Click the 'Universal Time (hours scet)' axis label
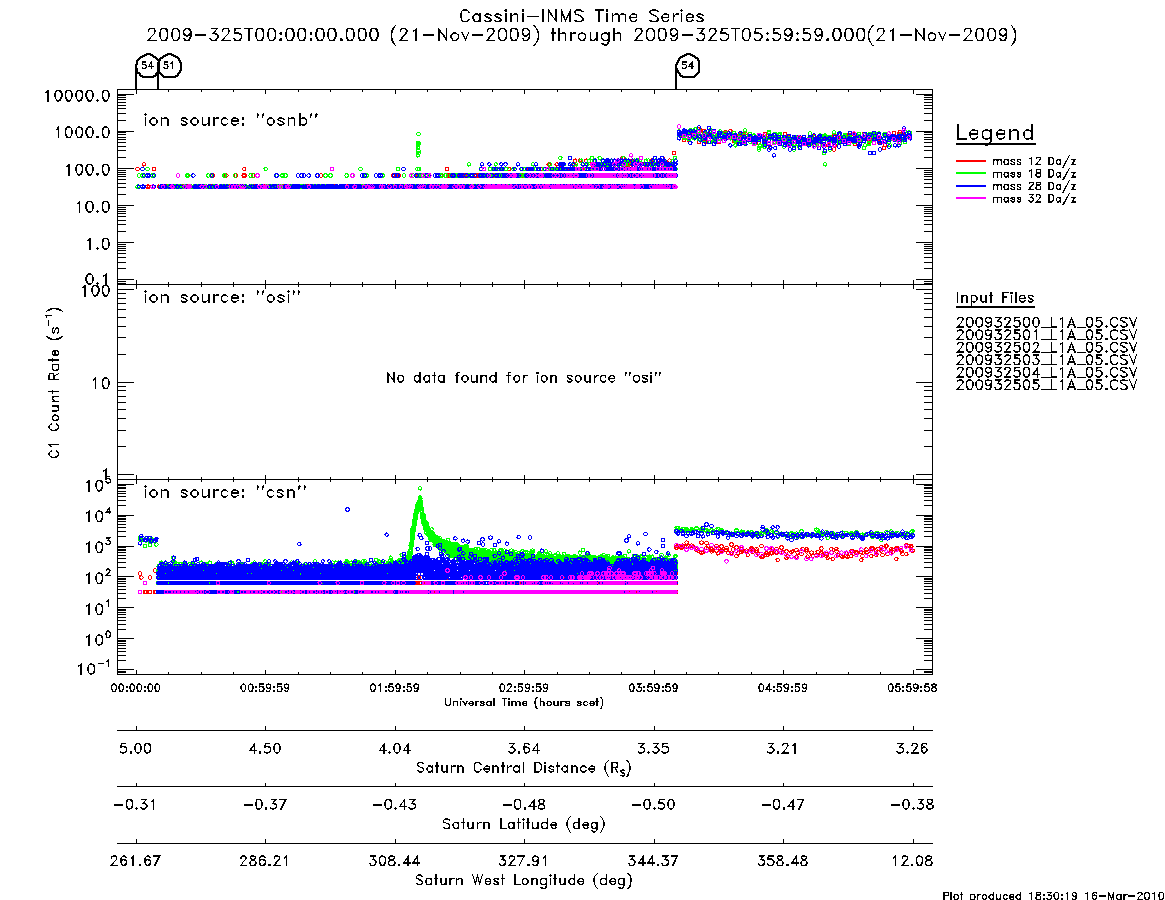 tap(524, 702)
